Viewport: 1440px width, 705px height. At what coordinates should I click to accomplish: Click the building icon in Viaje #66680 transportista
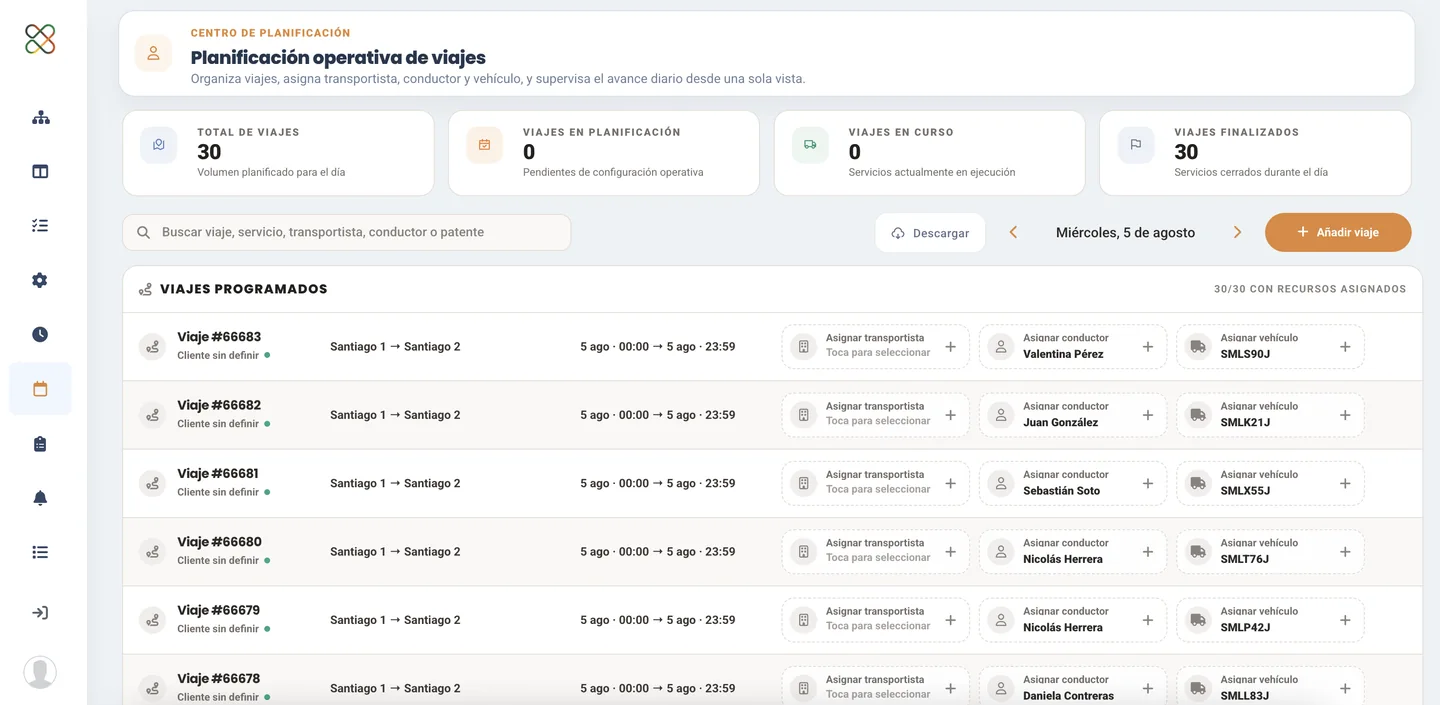(x=803, y=552)
